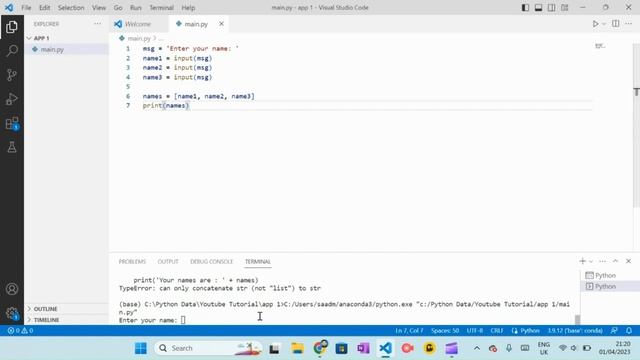The width and height of the screenshot is (640, 360).
Task: Open notifications bell in status bar
Action: pyautogui.click(x=629, y=331)
